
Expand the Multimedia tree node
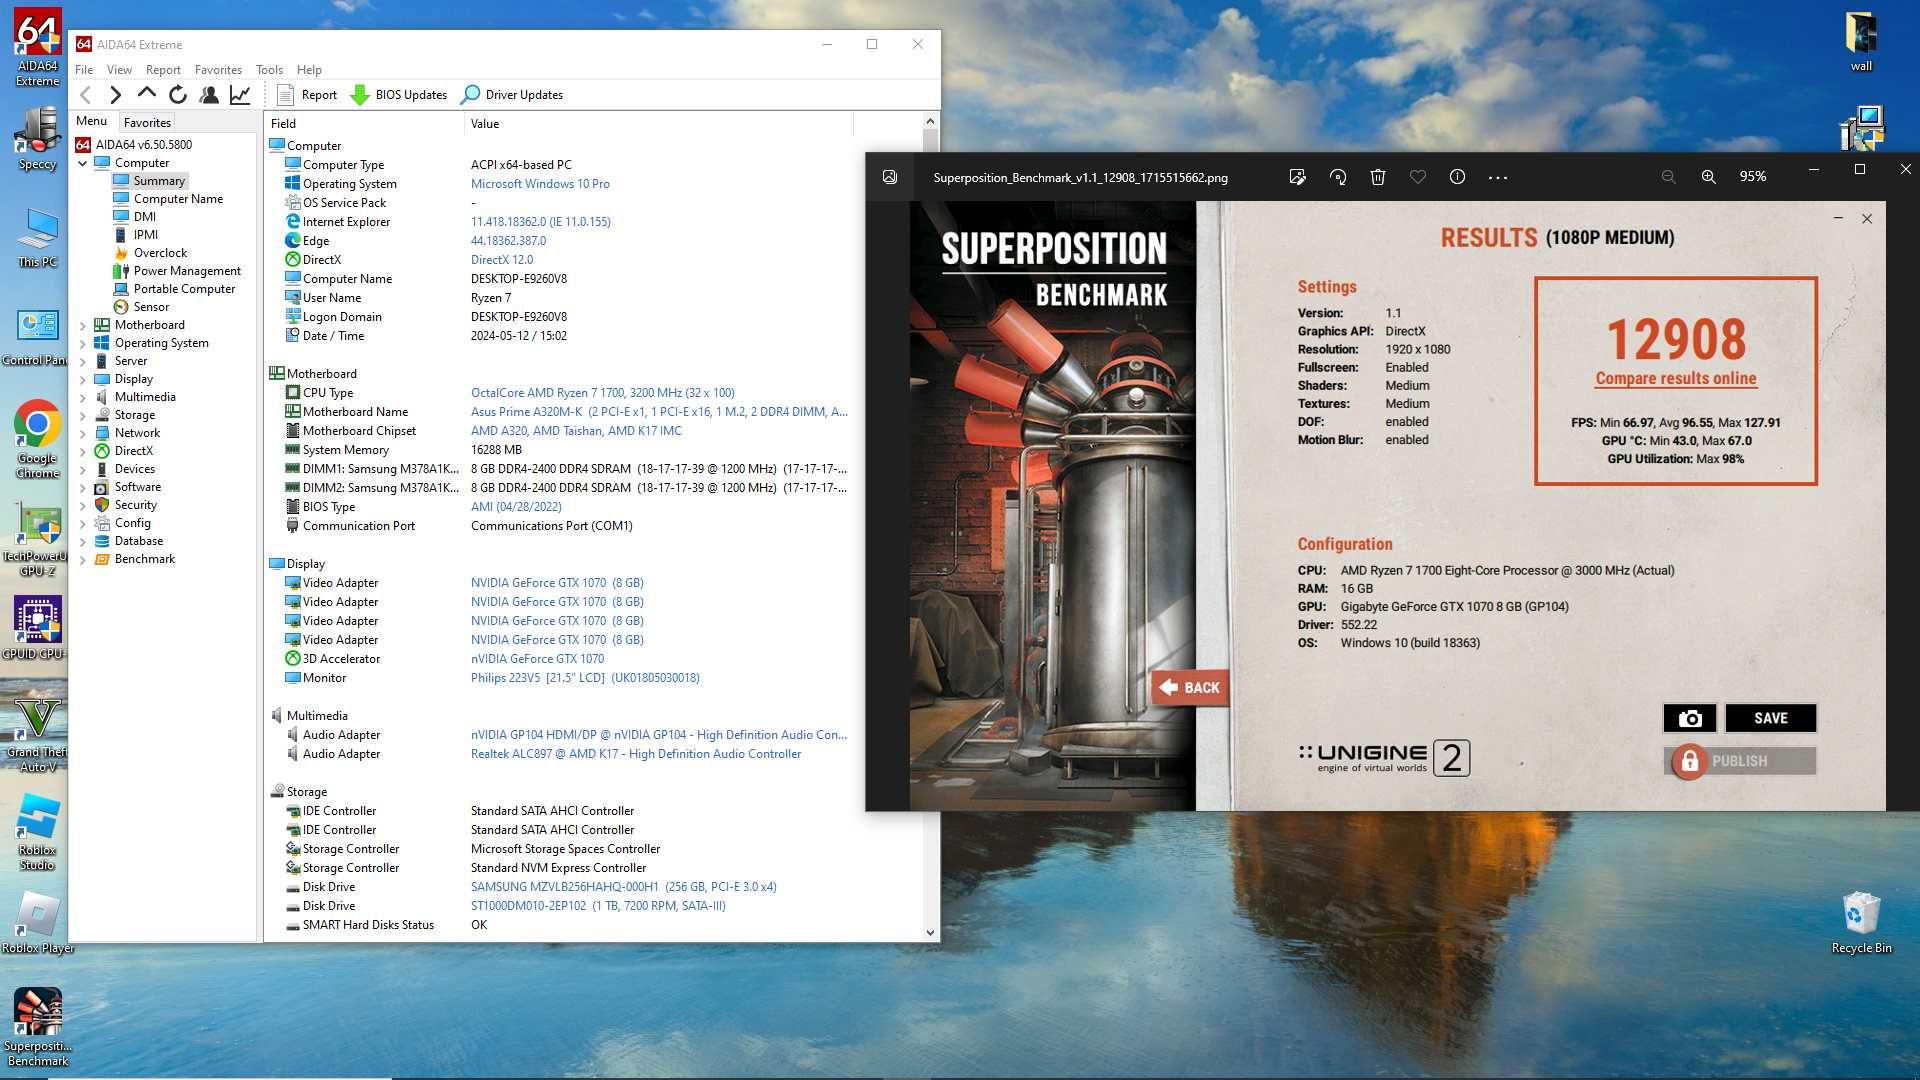83,397
